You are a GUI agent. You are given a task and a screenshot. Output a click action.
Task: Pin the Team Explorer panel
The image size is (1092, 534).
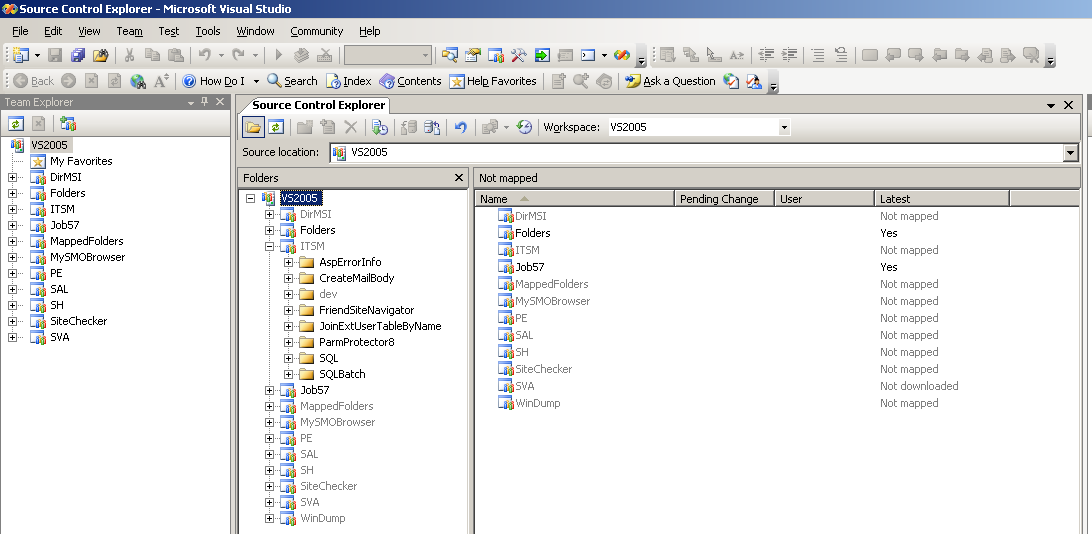[205, 102]
